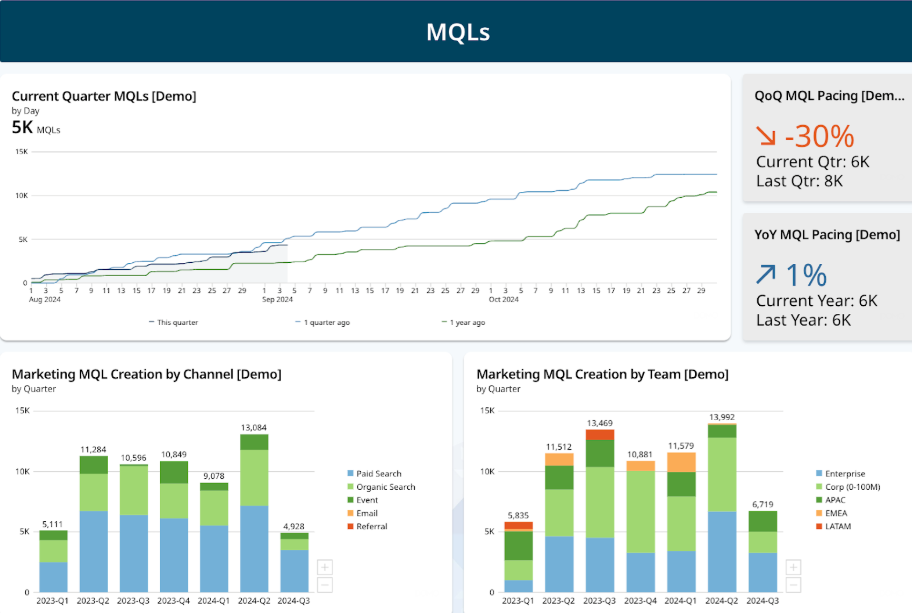This screenshot has height=613, width=912.
Task: Select the 2024-Q1 channel bar labeled 9,078
Action: [x=214, y=537]
